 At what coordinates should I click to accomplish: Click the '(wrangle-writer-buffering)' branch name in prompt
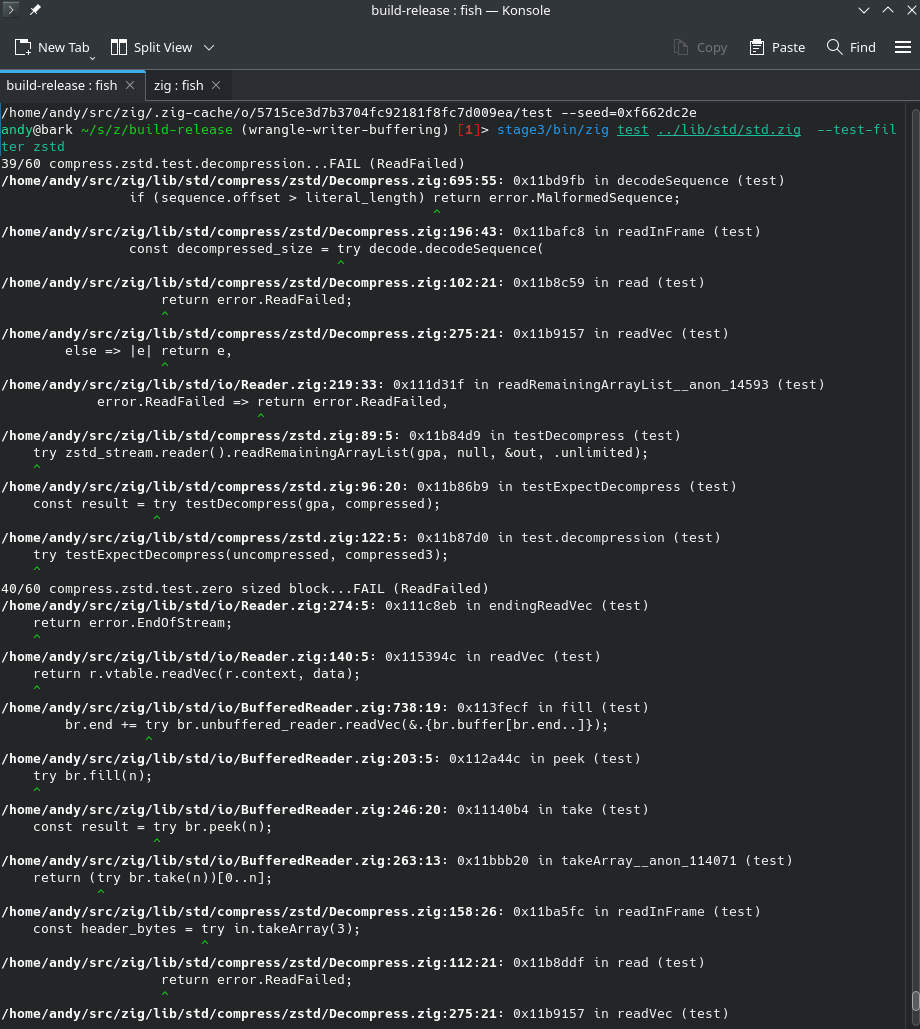[345, 130]
